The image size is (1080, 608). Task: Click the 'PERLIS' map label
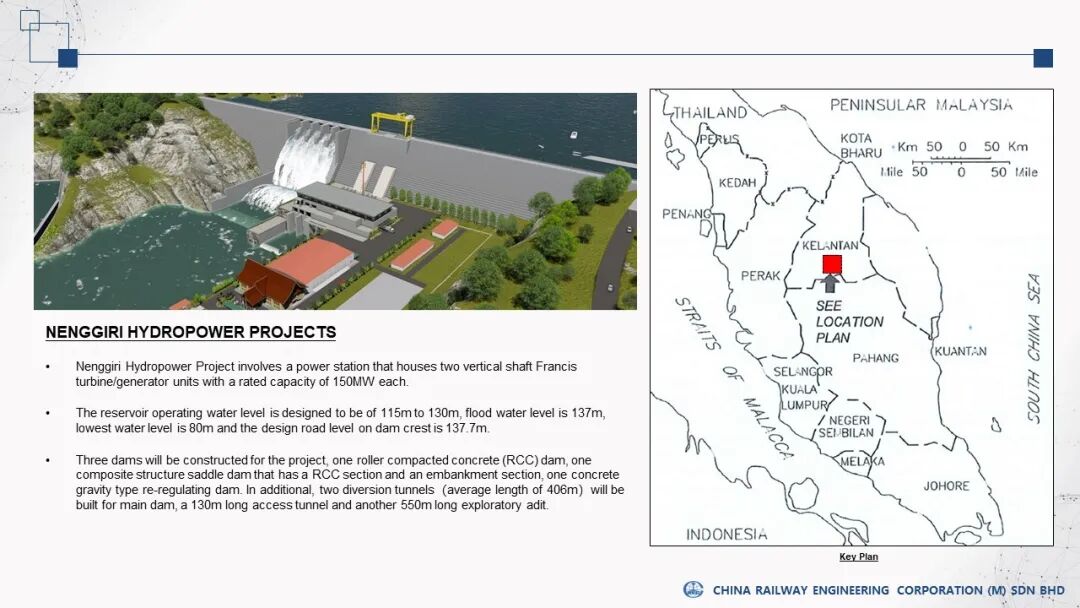[720, 139]
